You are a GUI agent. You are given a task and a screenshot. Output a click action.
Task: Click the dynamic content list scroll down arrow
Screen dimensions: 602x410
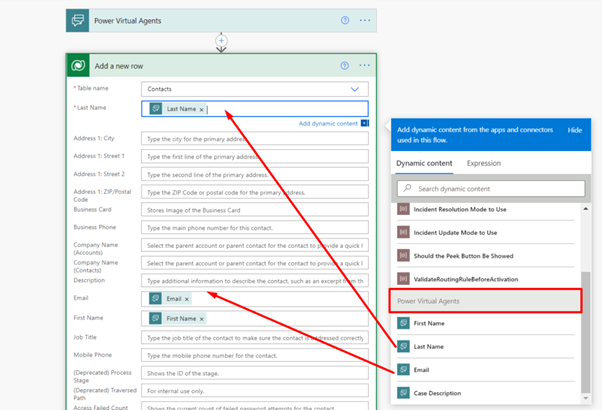click(585, 398)
